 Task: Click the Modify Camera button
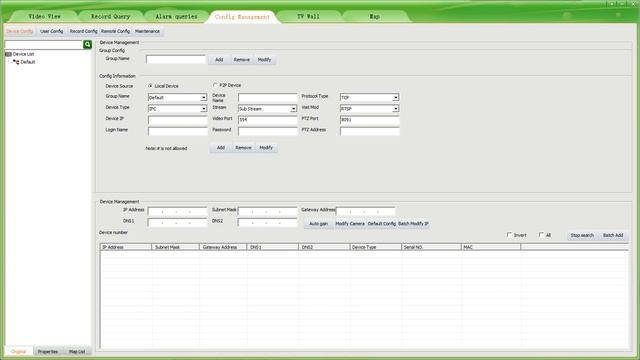tap(350, 224)
